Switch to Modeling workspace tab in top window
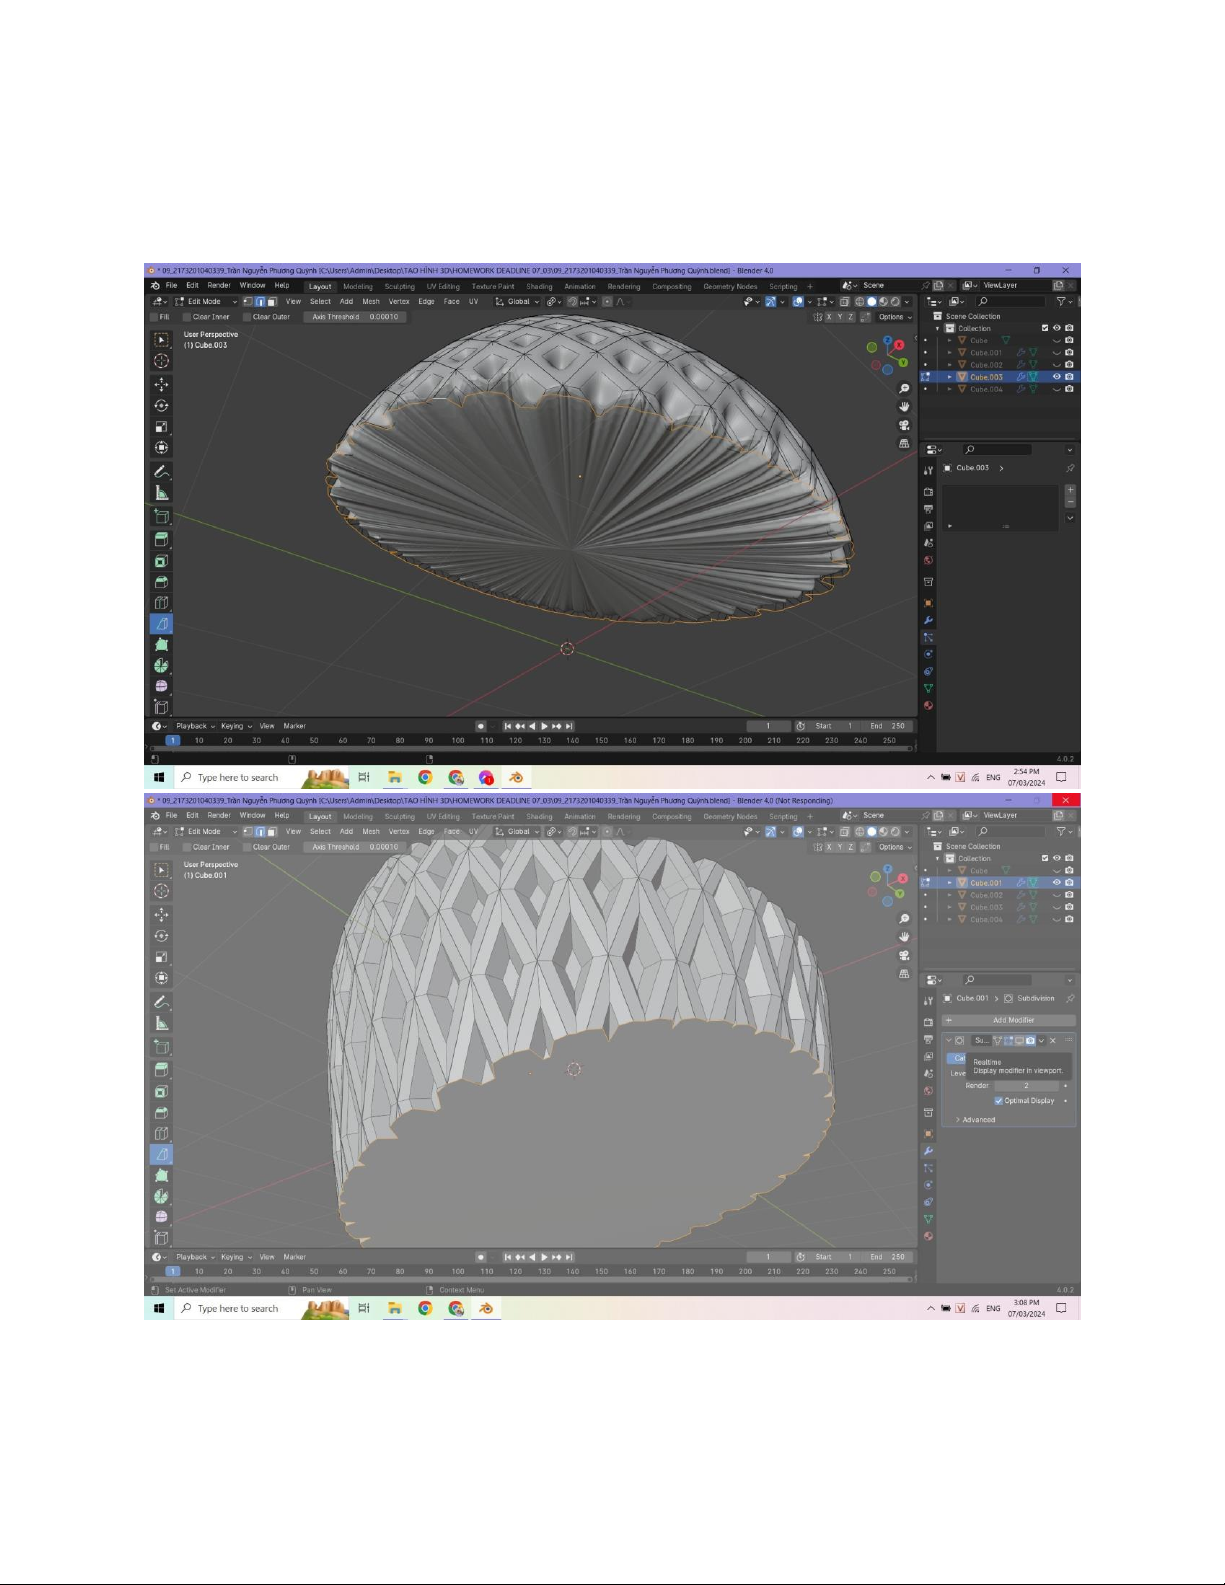 357,286
